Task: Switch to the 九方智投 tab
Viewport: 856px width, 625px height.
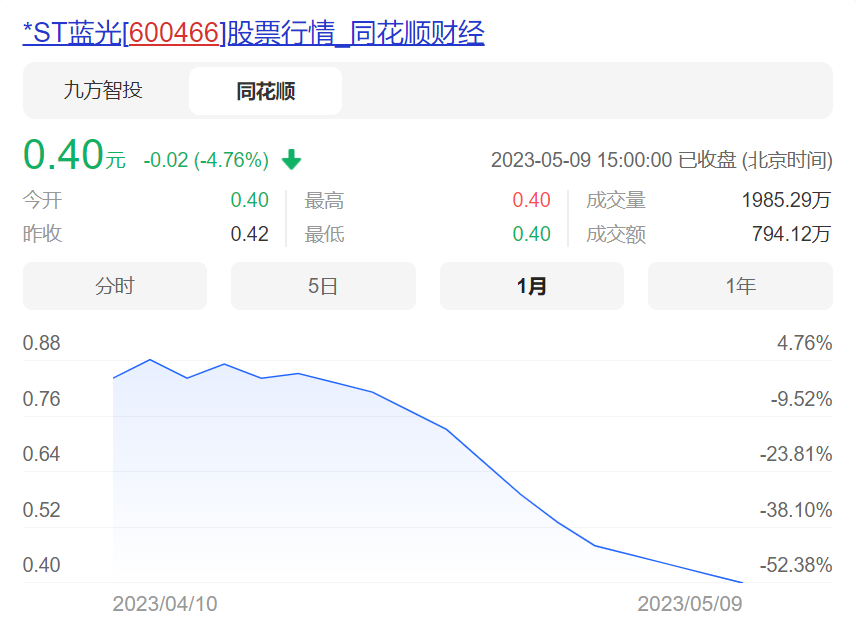Action: [x=103, y=91]
